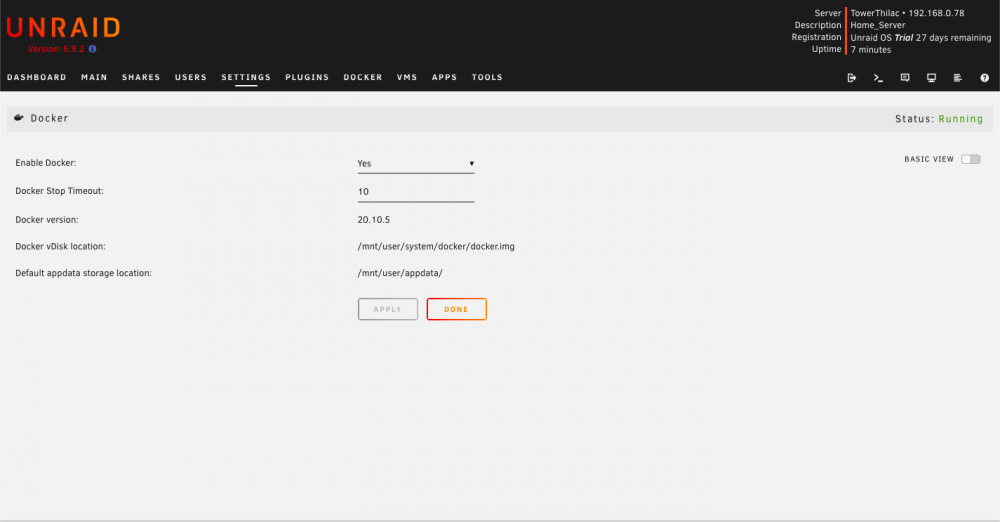Click the logout icon in header
The height and width of the screenshot is (522, 1000).
click(851, 78)
